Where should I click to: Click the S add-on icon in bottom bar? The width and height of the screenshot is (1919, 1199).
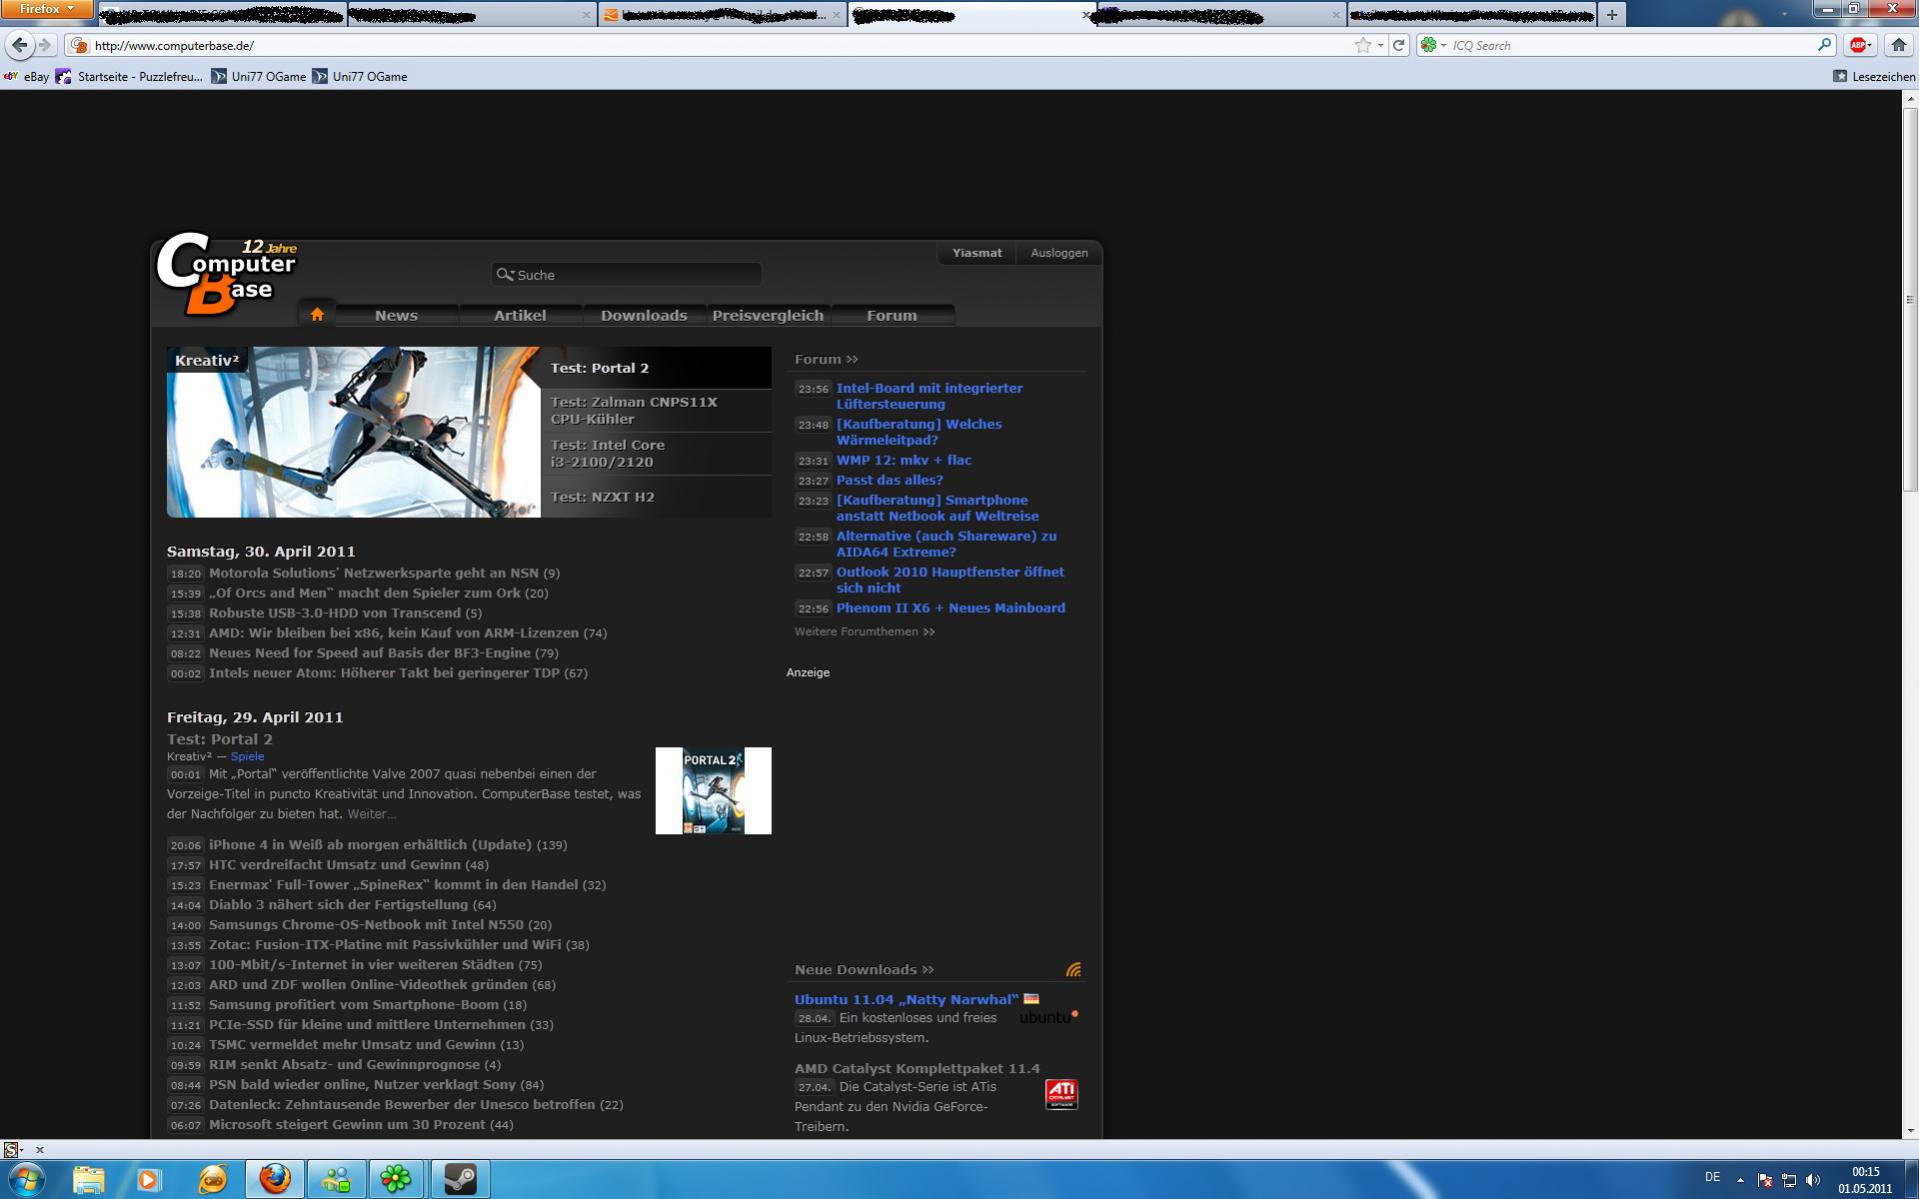[10, 1149]
